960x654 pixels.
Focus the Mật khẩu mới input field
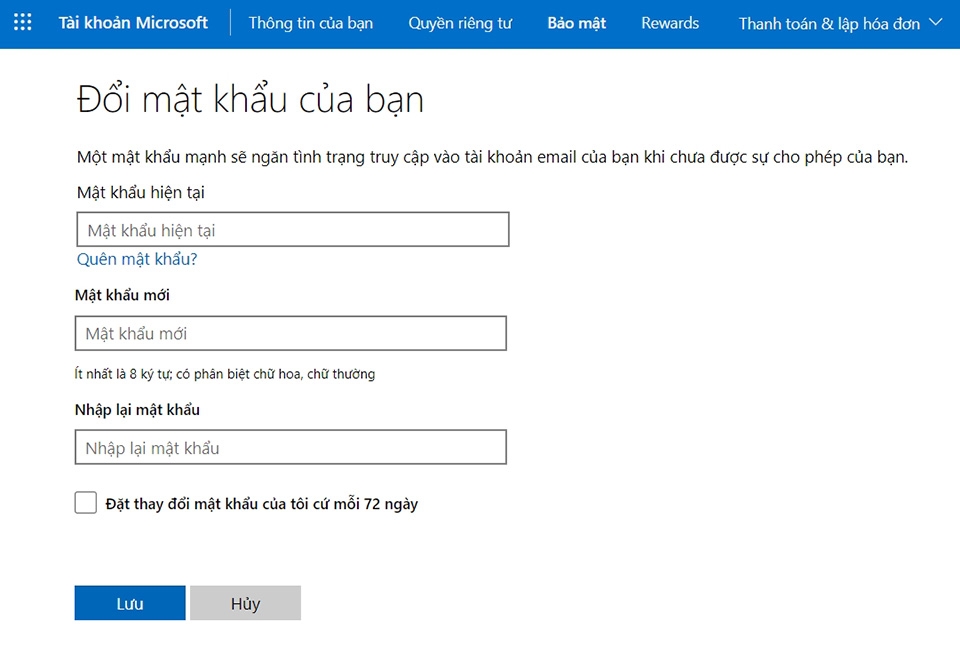pyautogui.click(x=291, y=333)
